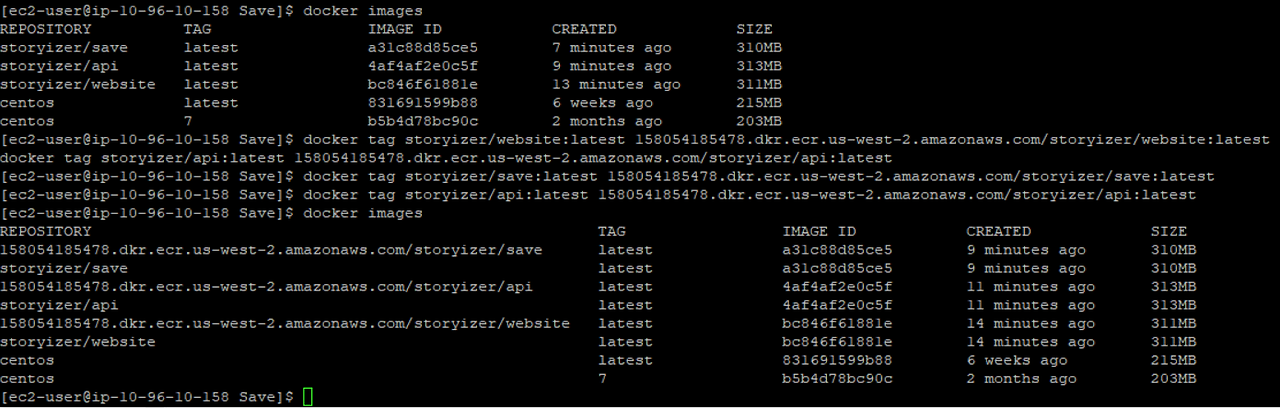Select 311MB in the amazonaws.com/storyizer/website row
1280x408 pixels.
coord(1174,324)
